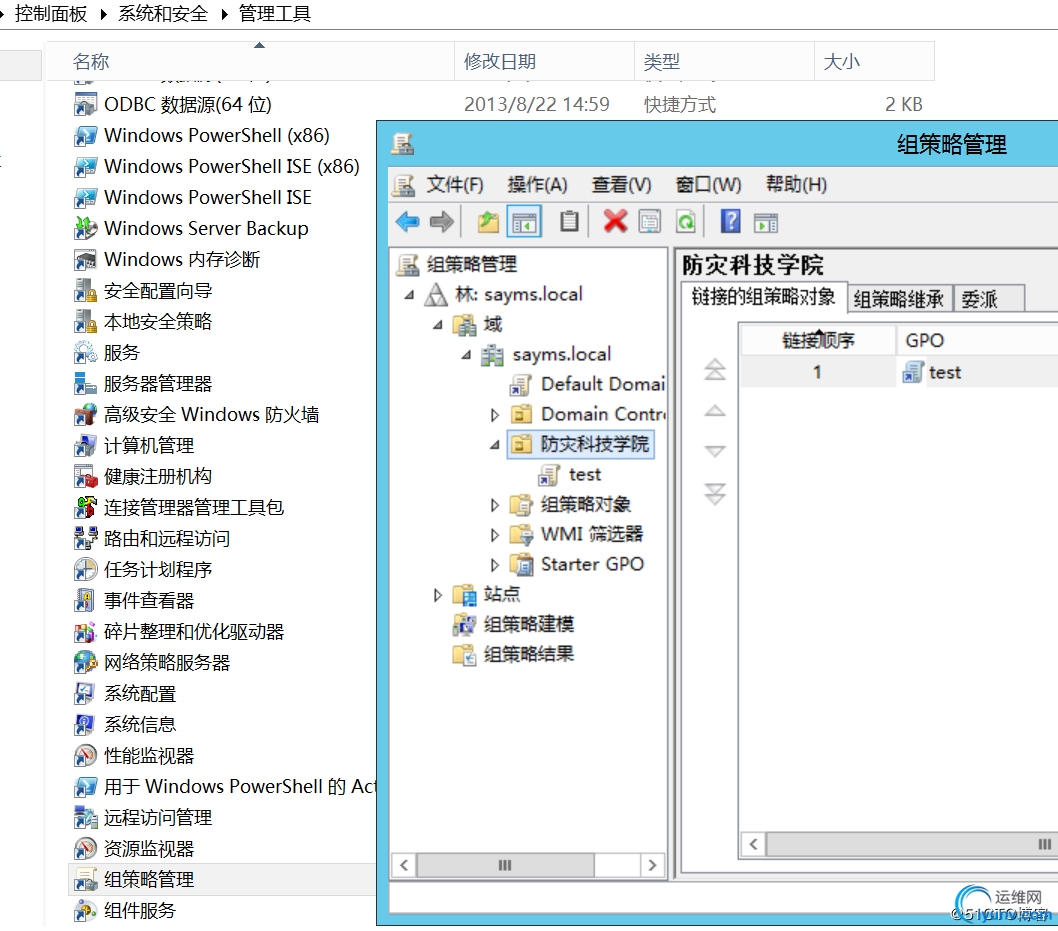1058x931 pixels.
Task: Select 组策略建模 node in the tree
Action: [528, 624]
